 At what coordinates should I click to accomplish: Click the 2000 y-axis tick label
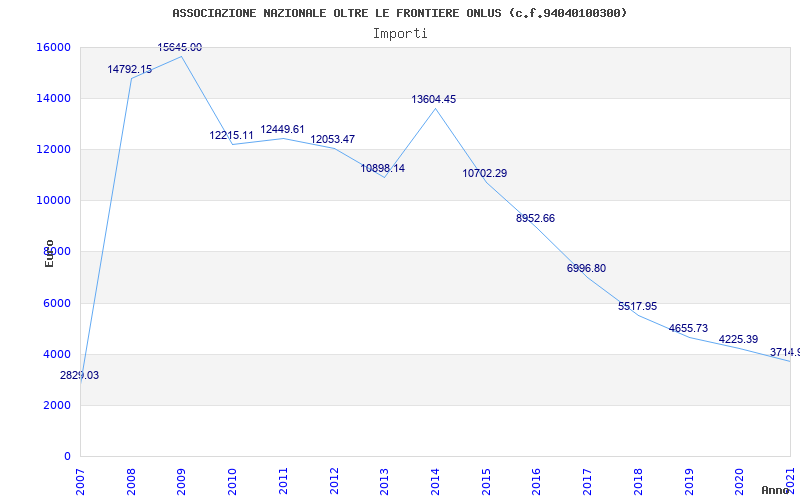click(56, 405)
